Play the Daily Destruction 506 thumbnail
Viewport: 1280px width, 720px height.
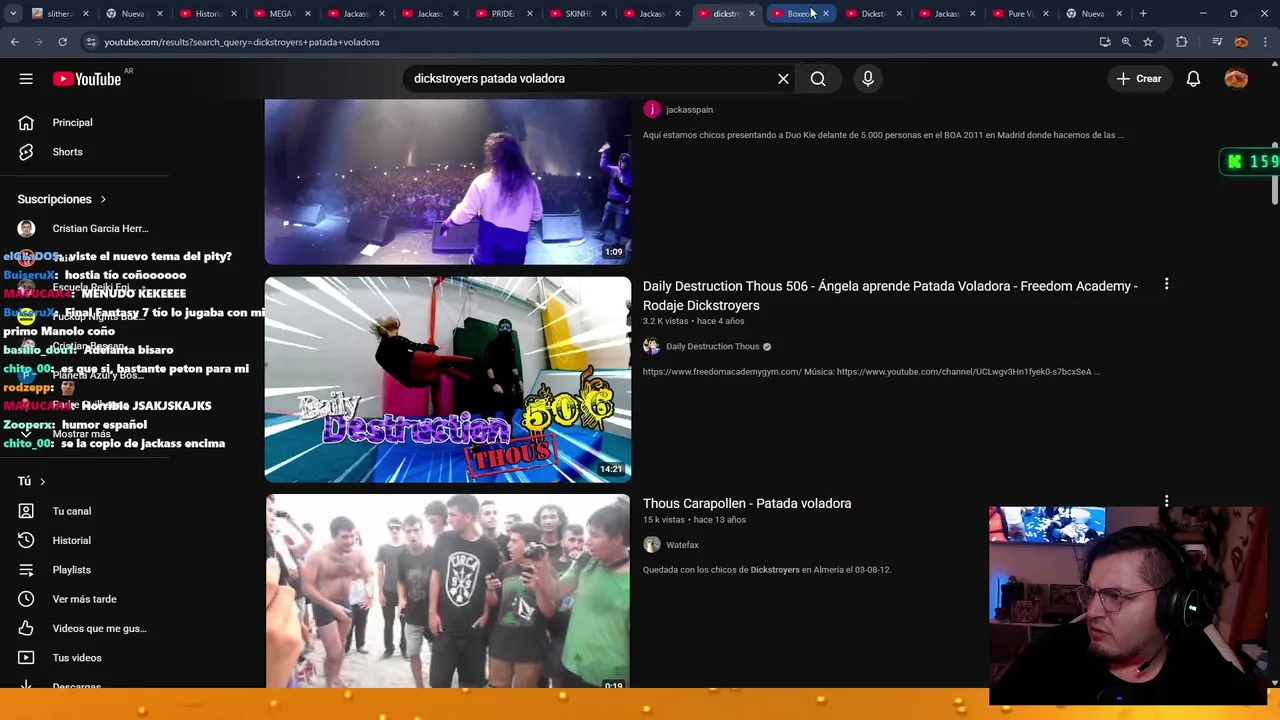coord(447,380)
